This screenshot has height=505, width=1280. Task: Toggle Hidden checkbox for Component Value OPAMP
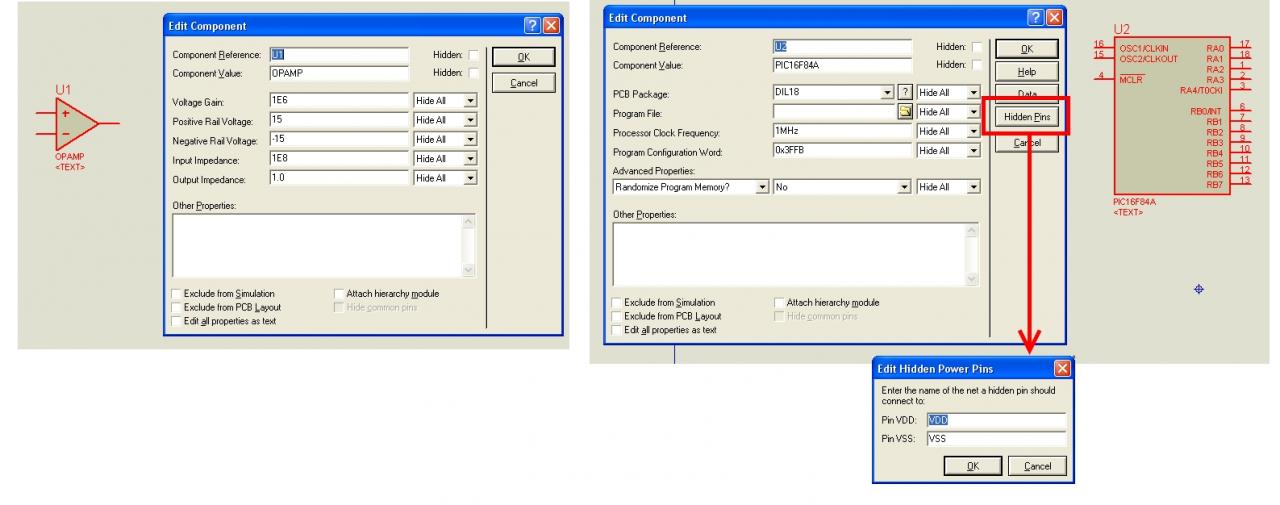pyautogui.click(x=474, y=73)
